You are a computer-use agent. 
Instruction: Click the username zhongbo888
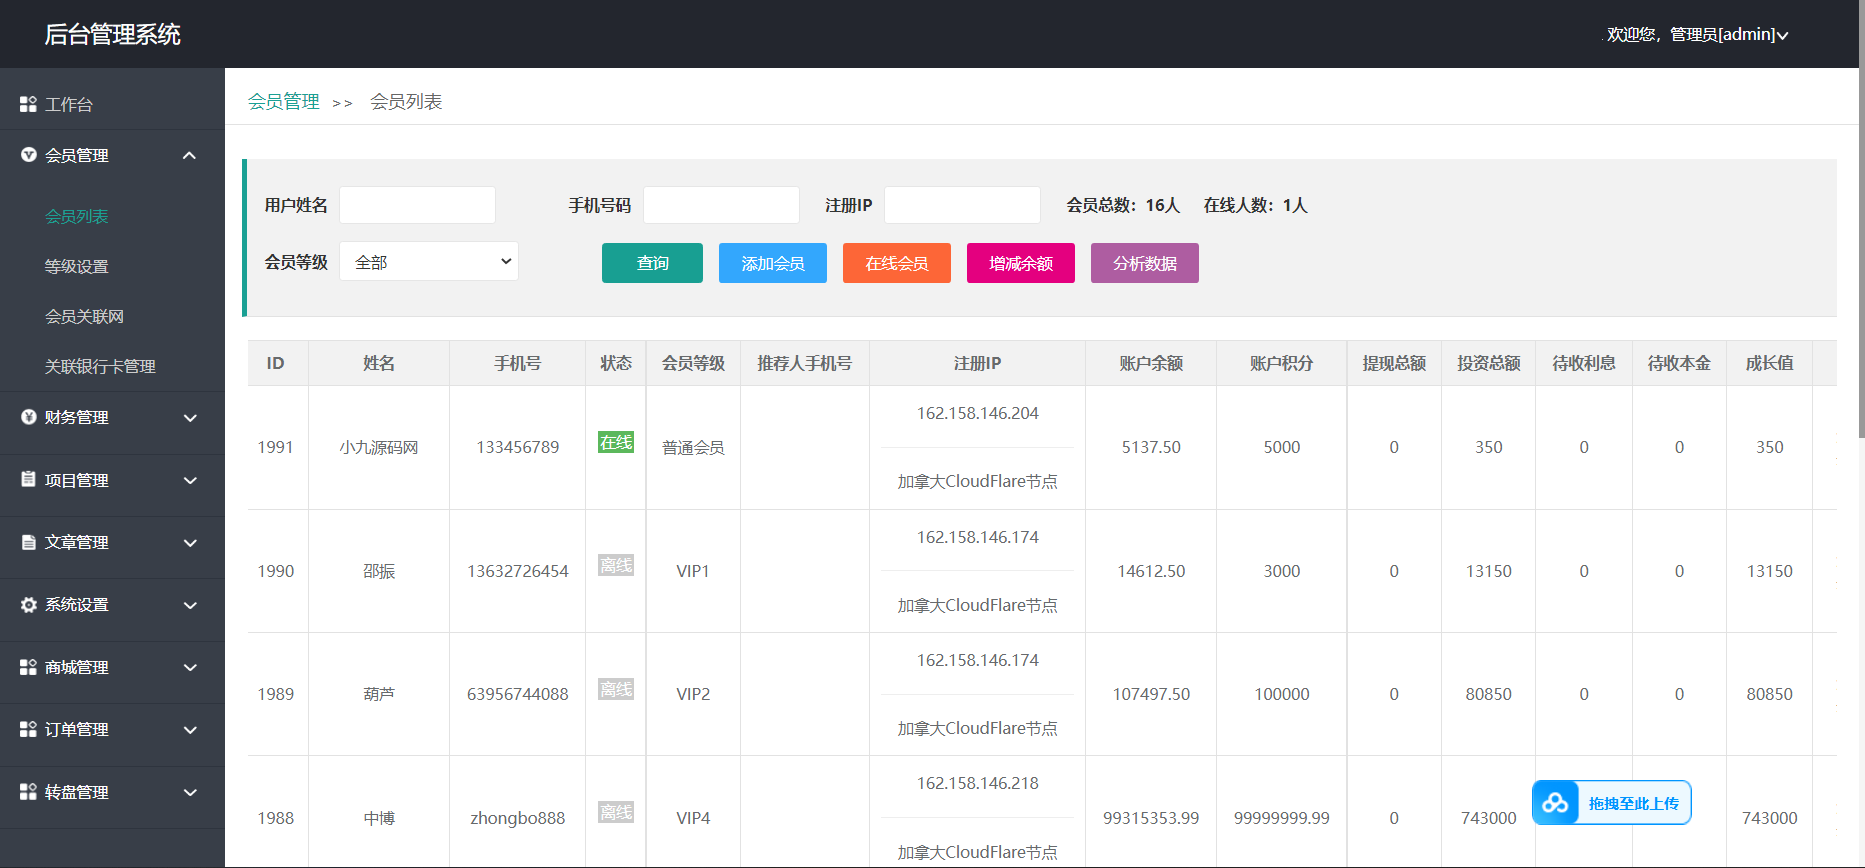(x=518, y=818)
